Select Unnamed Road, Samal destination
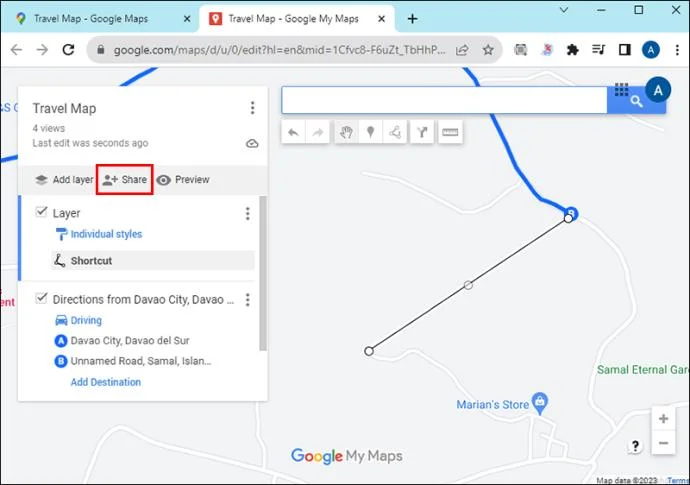 tap(141, 361)
